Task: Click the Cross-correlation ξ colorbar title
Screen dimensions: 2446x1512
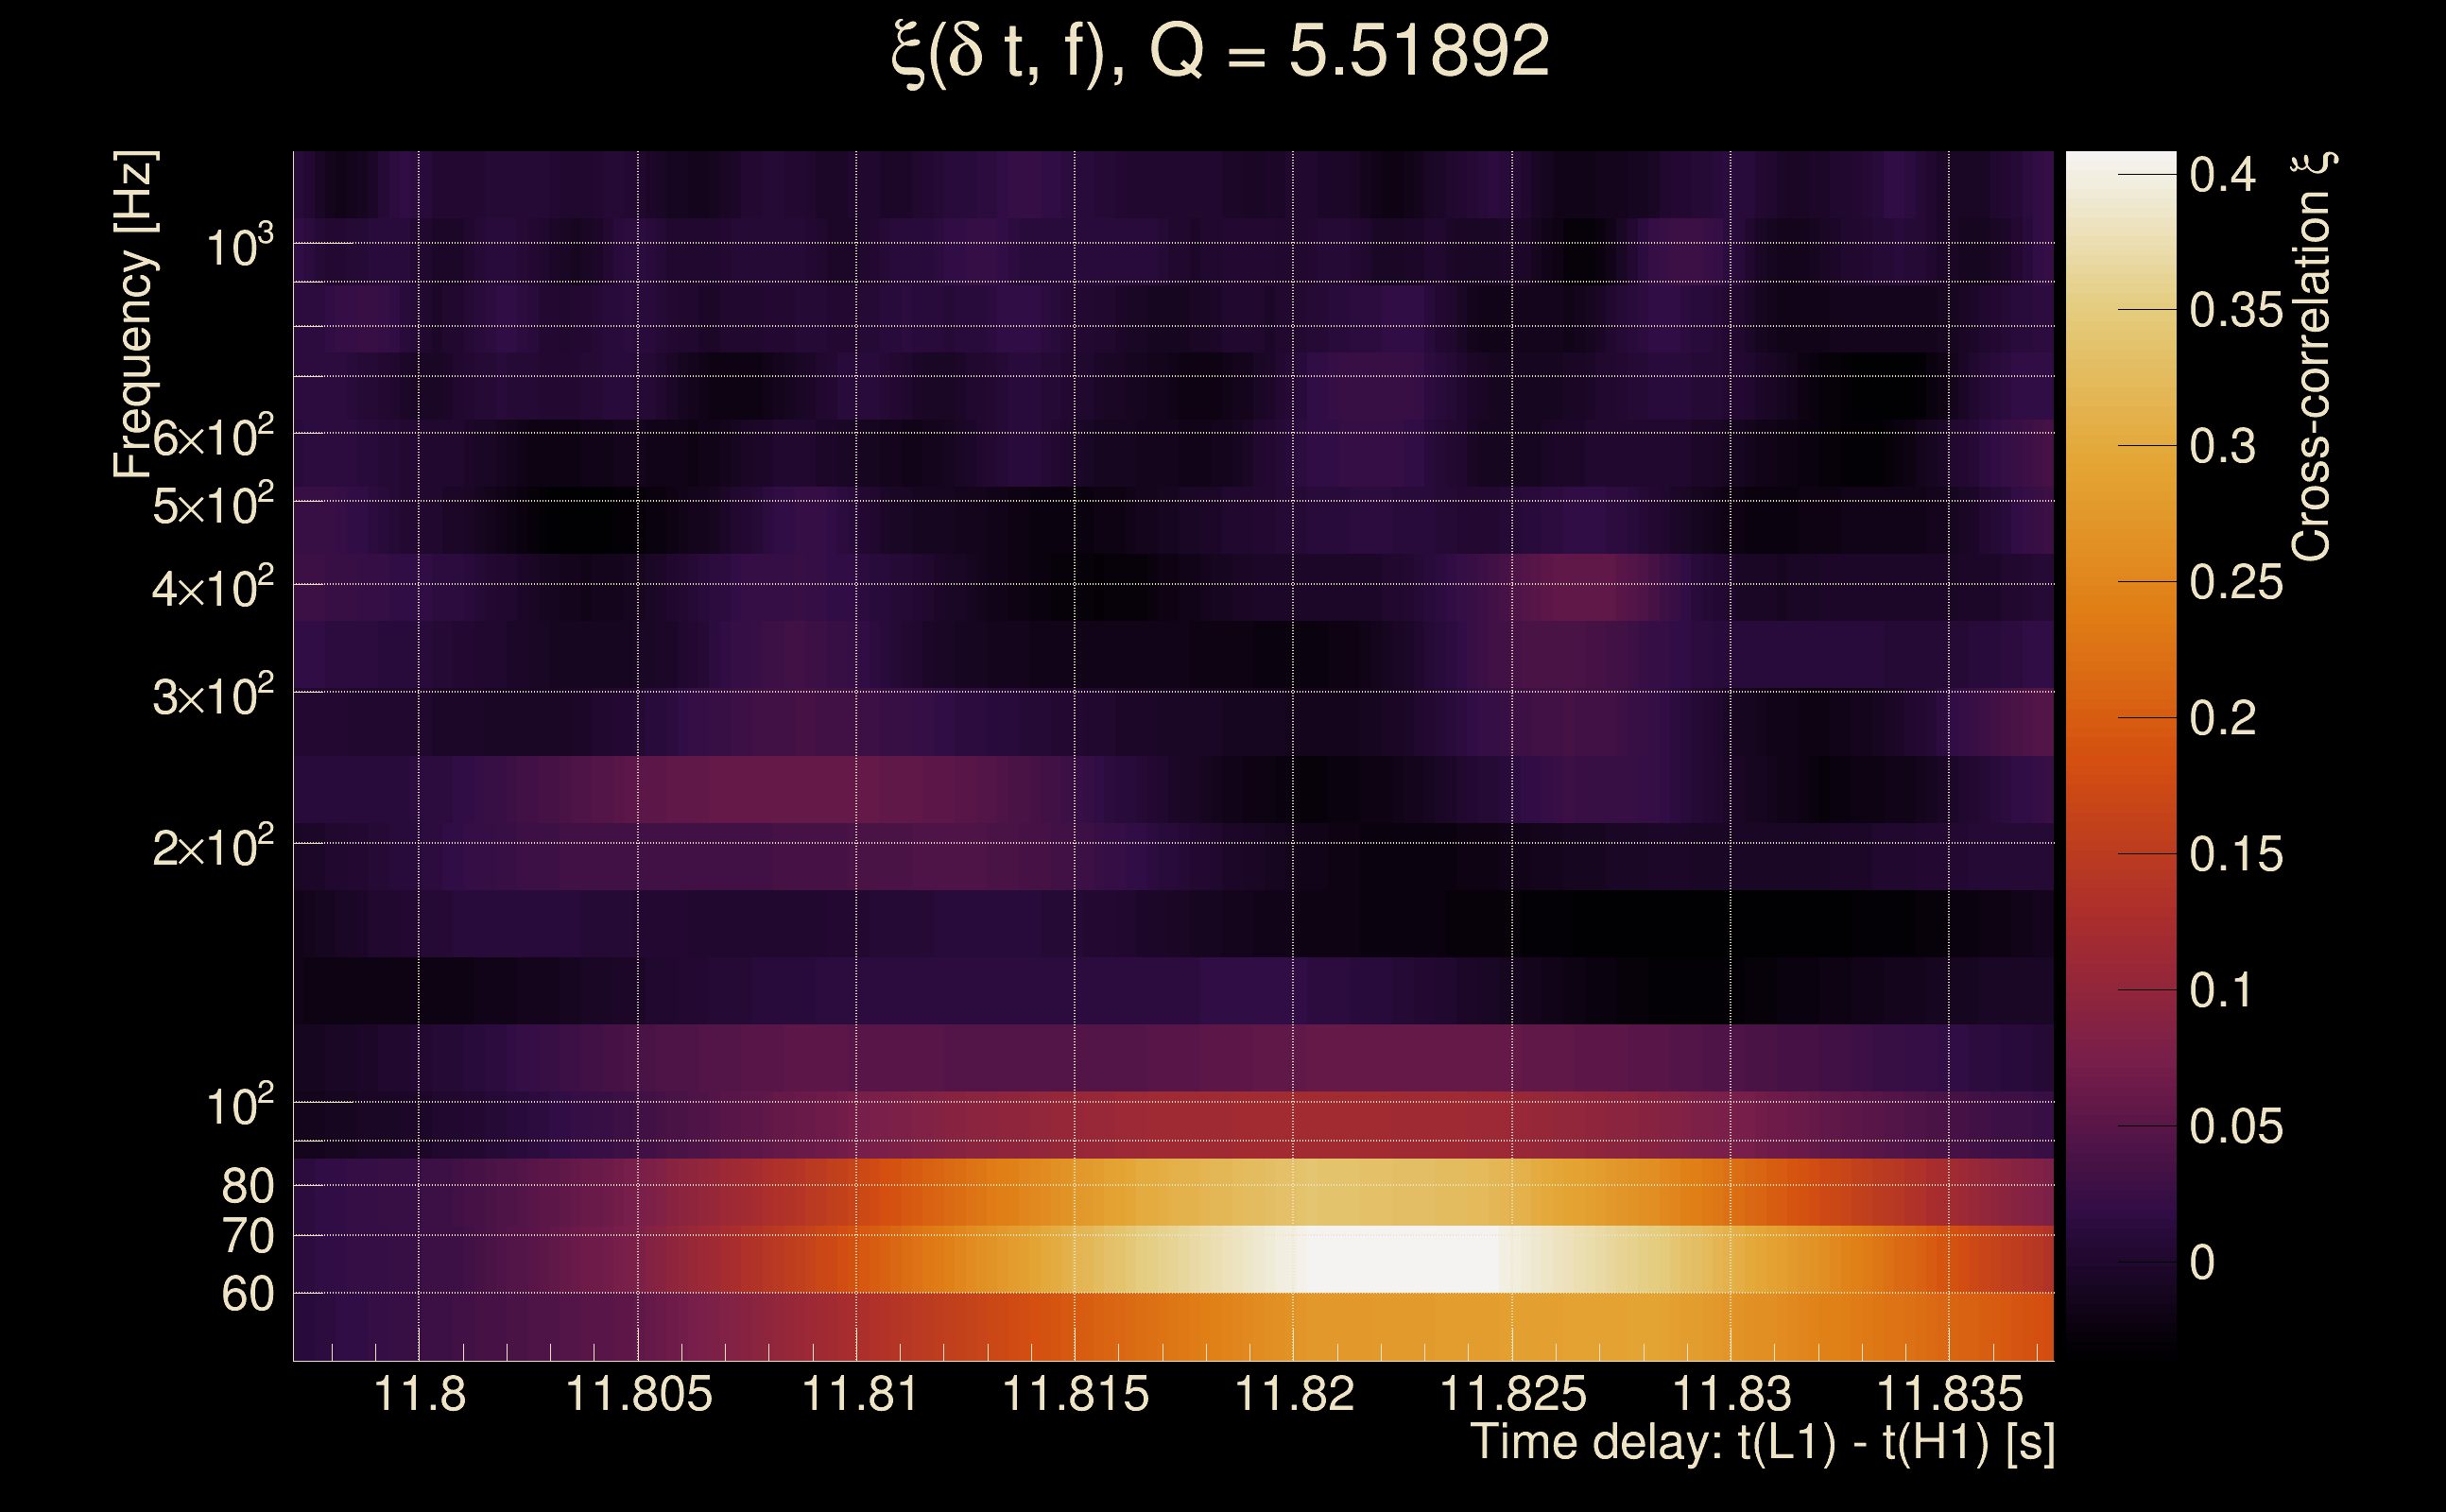Action: (2313, 357)
